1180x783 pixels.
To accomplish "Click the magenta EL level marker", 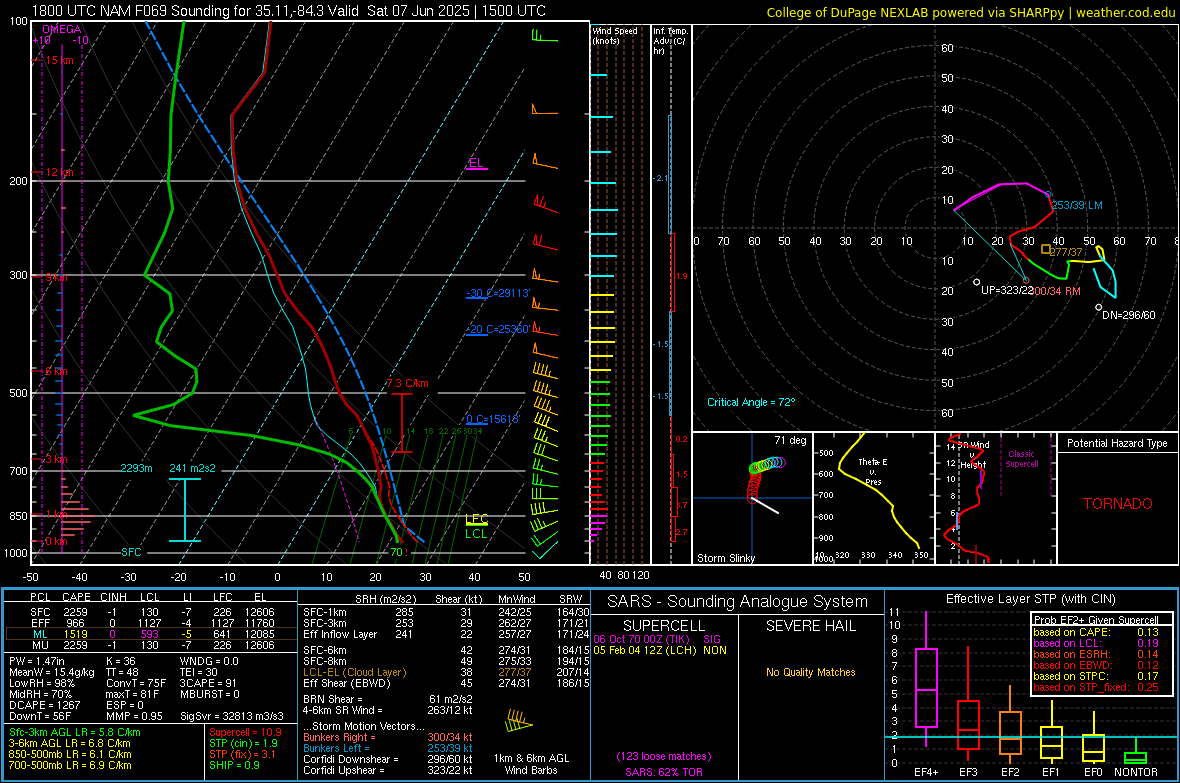I will pos(476,163).
